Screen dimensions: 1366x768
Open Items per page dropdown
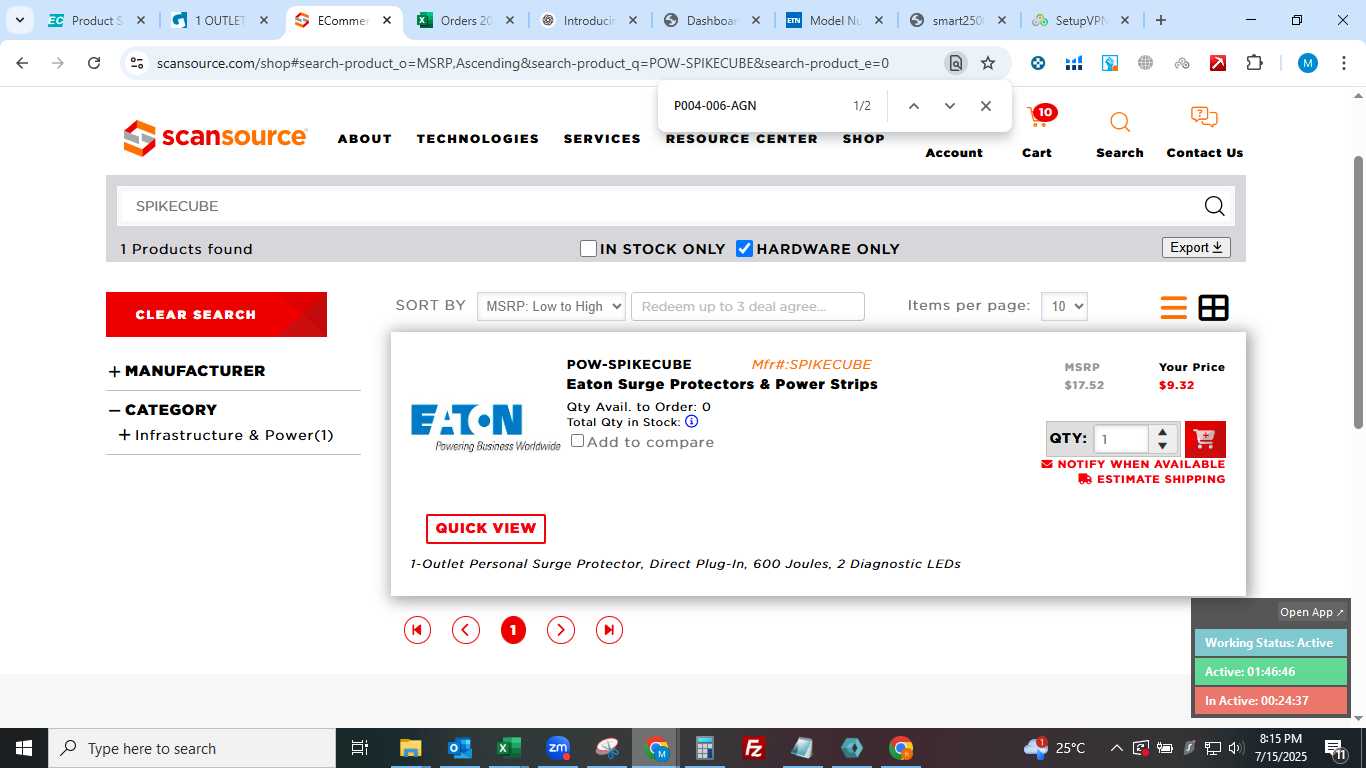click(1064, 307)
